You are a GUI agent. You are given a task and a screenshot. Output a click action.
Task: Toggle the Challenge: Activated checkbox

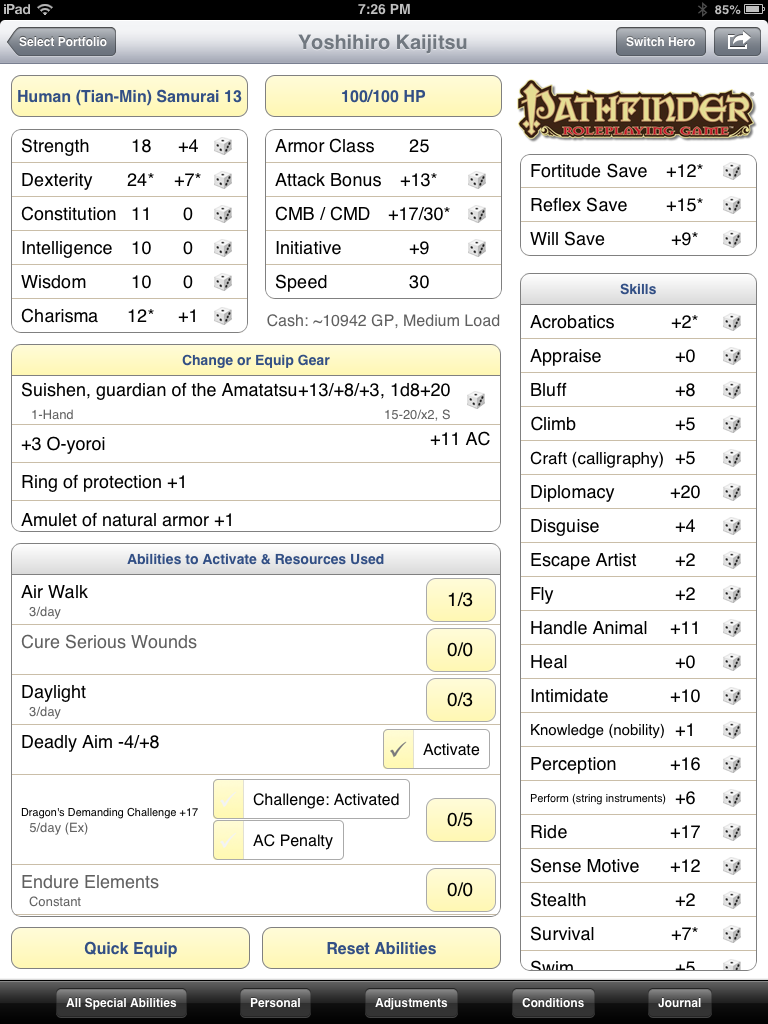point(230,799)
